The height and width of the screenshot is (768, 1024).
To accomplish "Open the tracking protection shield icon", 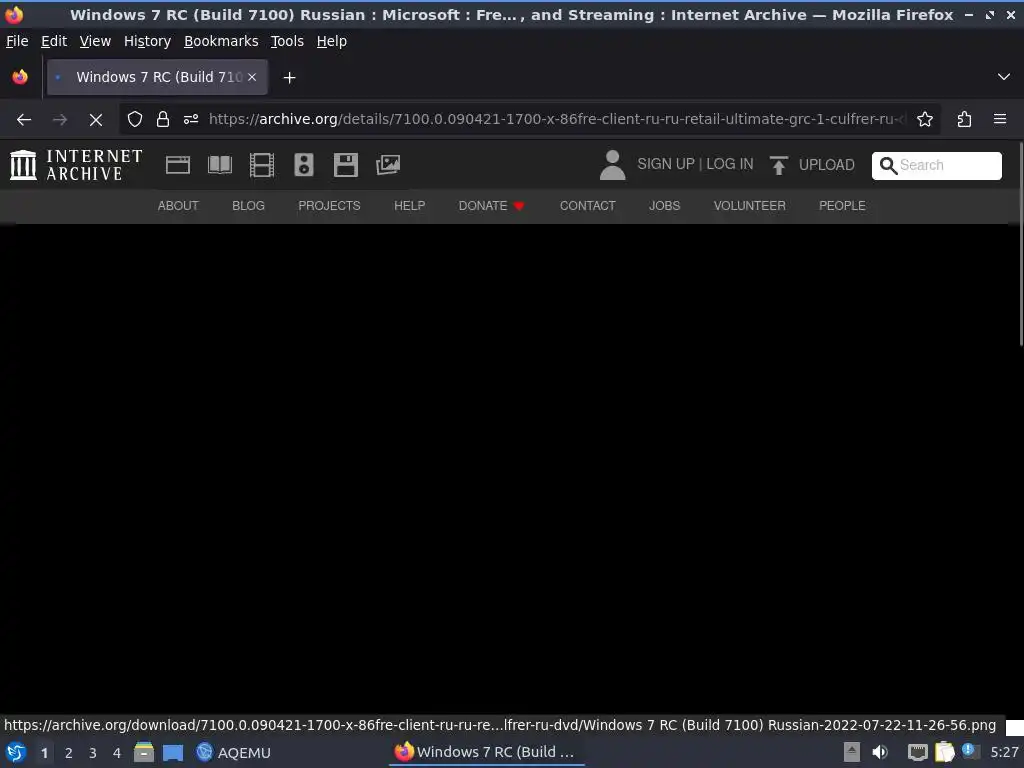I will click(x=135, y=120).
